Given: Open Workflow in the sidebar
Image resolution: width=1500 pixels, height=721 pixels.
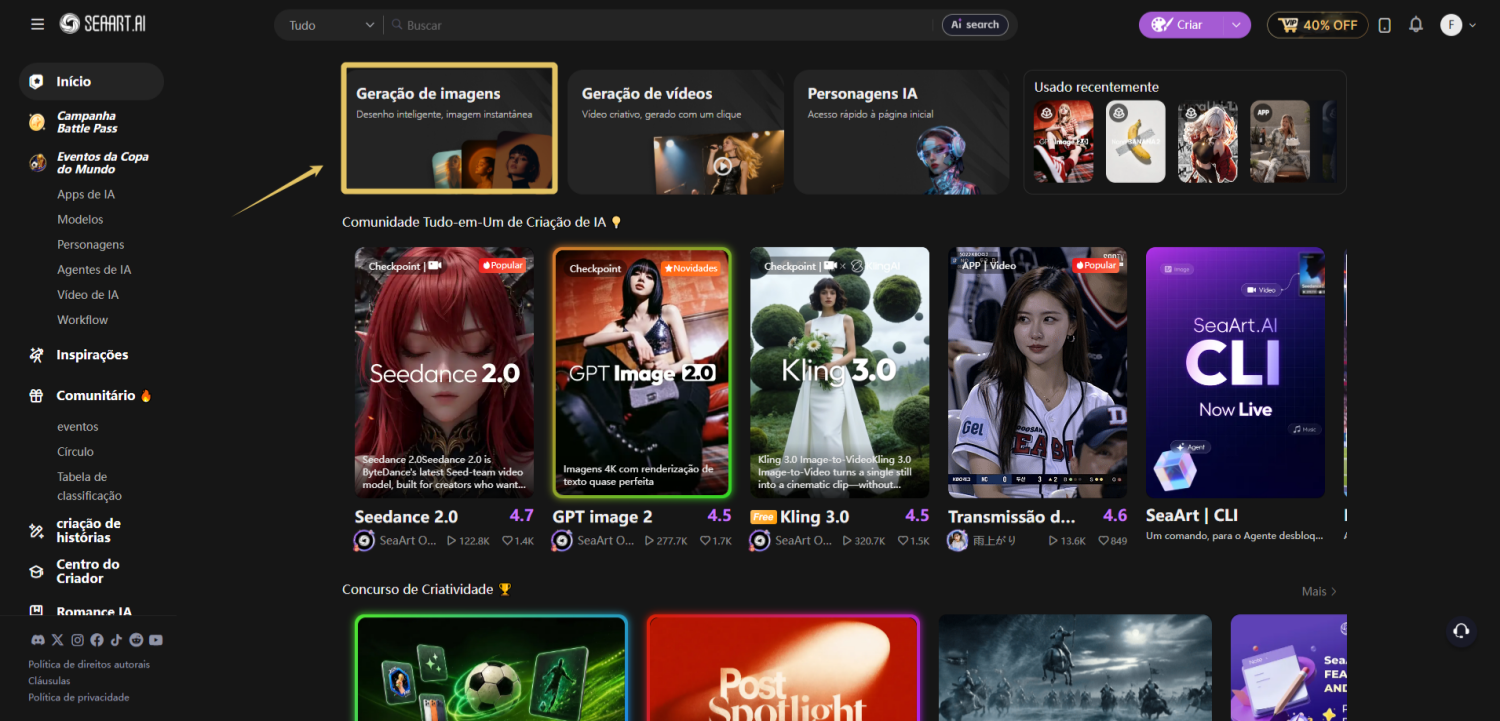Looking at the screenshot, I should 82,320.
